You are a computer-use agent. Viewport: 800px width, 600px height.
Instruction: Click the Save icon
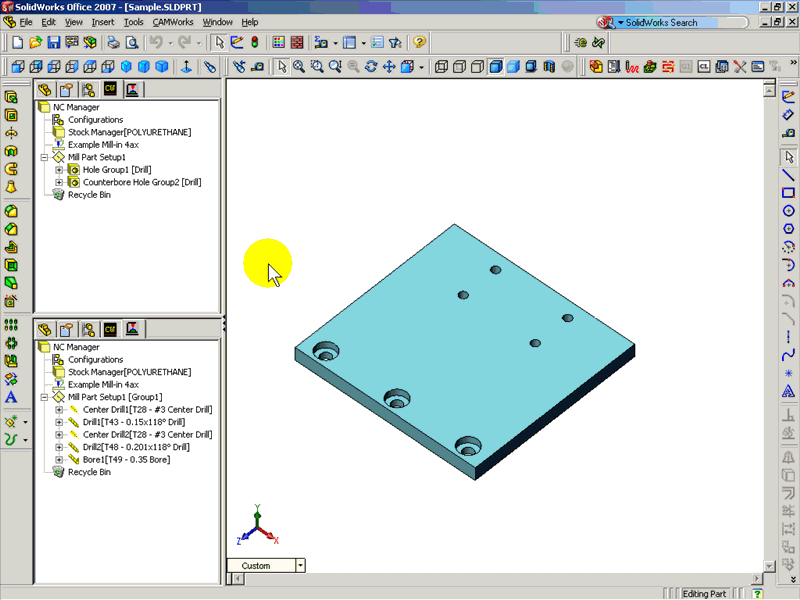click(x=54, y=42)
